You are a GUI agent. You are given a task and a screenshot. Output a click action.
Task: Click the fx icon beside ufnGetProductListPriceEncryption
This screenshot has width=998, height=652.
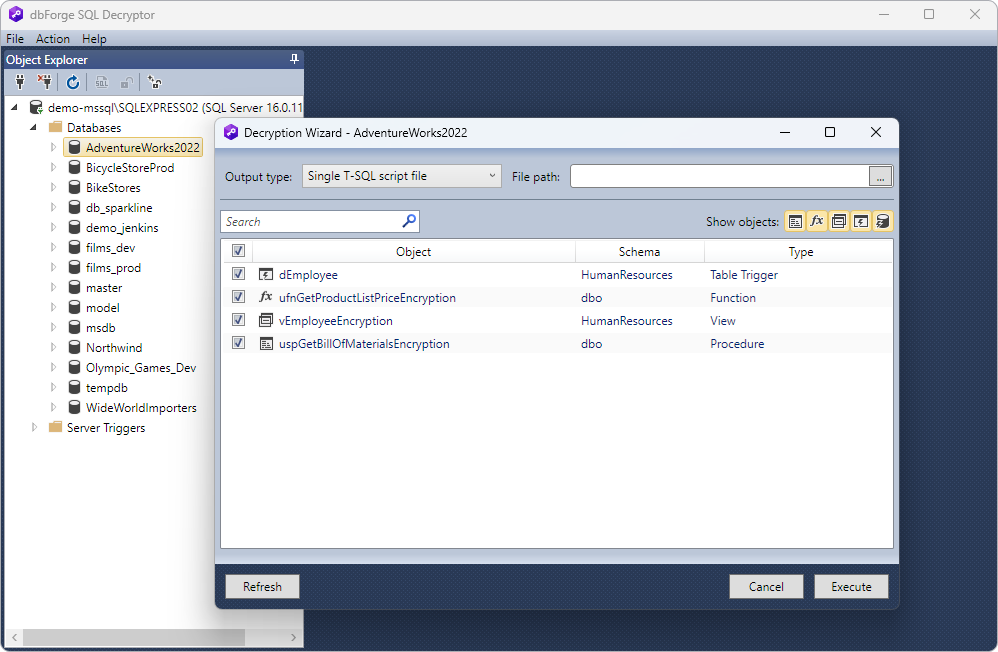coord(265,297)
